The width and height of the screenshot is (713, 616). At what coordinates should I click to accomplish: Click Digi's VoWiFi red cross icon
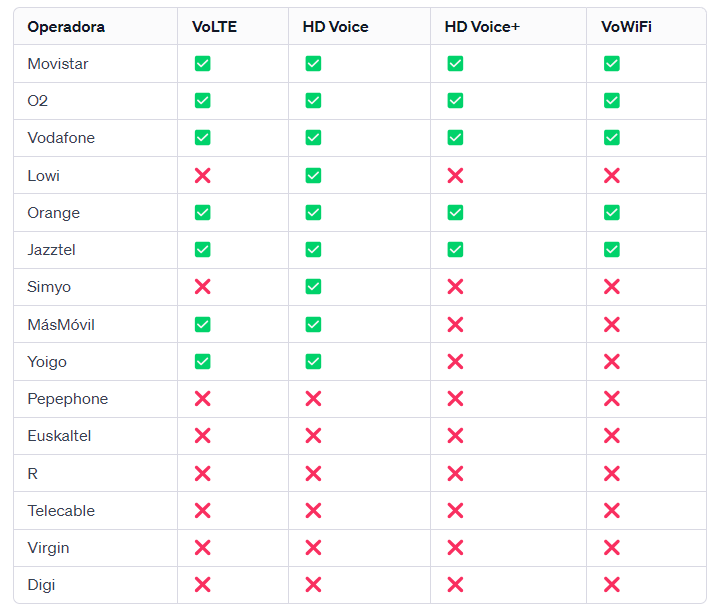pos(612,585)
